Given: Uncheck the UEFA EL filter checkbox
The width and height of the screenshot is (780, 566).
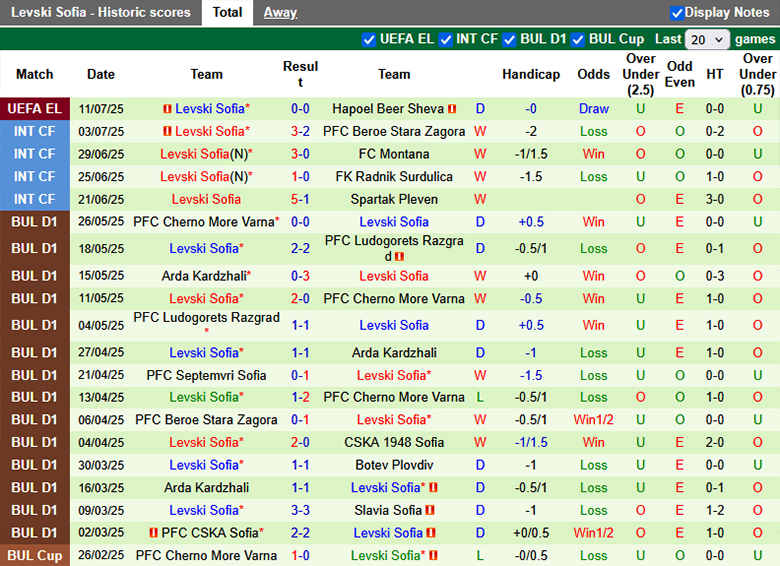Looking at the screenshot, I should point(369,40).
